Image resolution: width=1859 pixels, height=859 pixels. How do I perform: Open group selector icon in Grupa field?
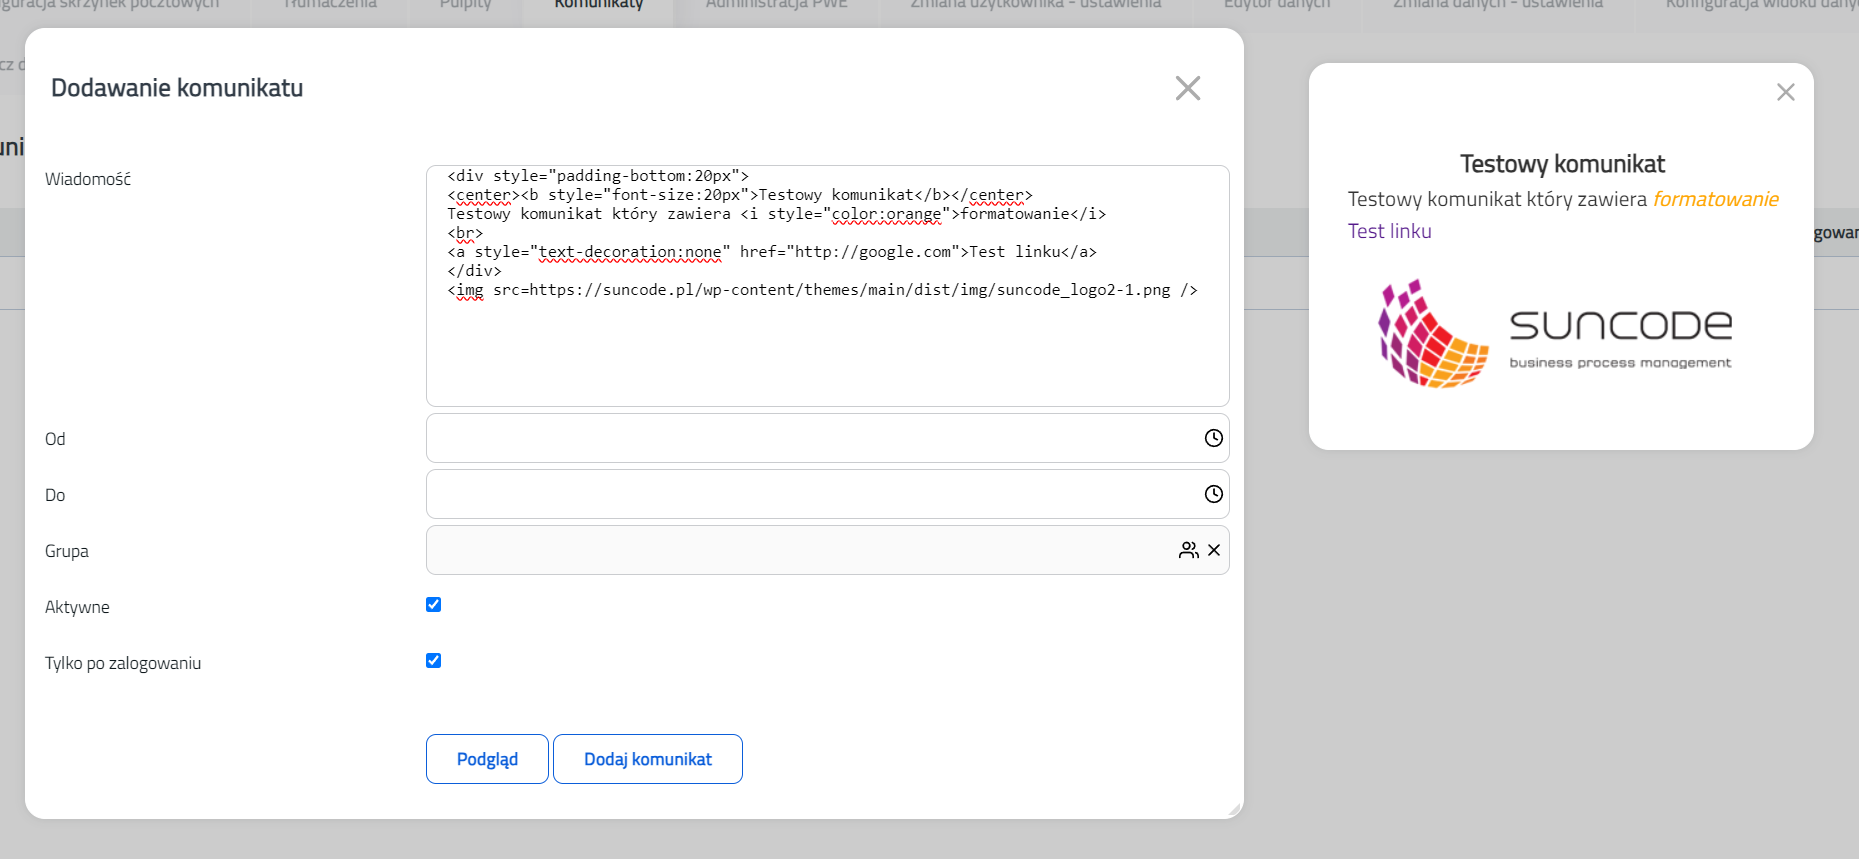click(1188, 550)
